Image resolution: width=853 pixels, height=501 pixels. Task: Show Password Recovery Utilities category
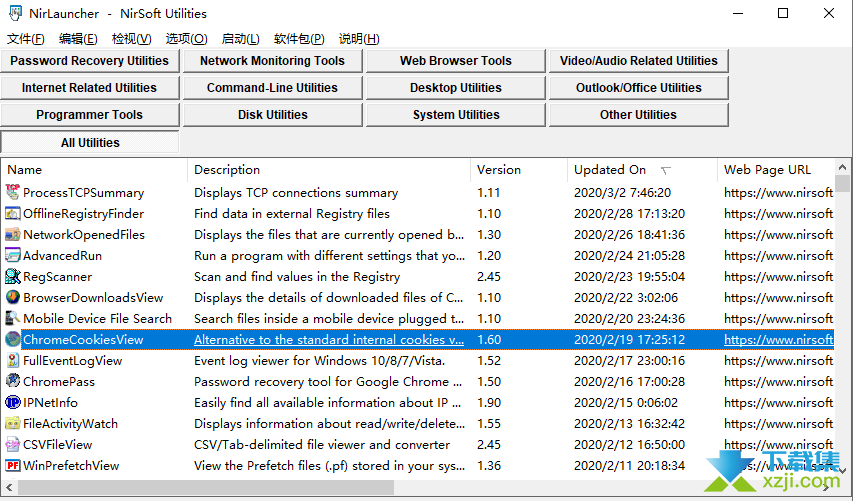point(90,61)
